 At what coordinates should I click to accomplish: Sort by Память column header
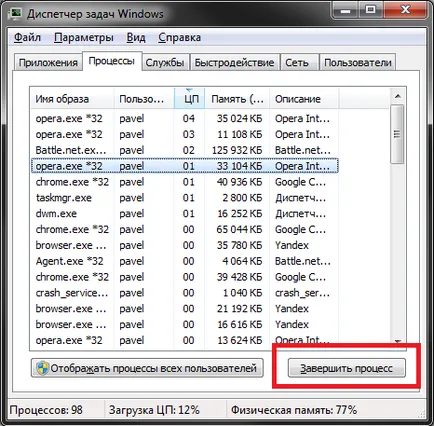237,99
